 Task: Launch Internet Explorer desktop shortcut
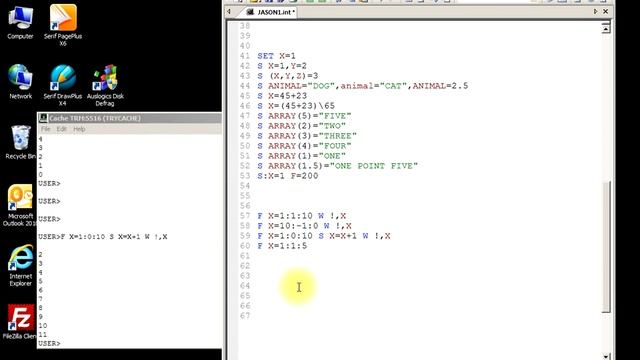pyautogui.click(x=20, y=265)
